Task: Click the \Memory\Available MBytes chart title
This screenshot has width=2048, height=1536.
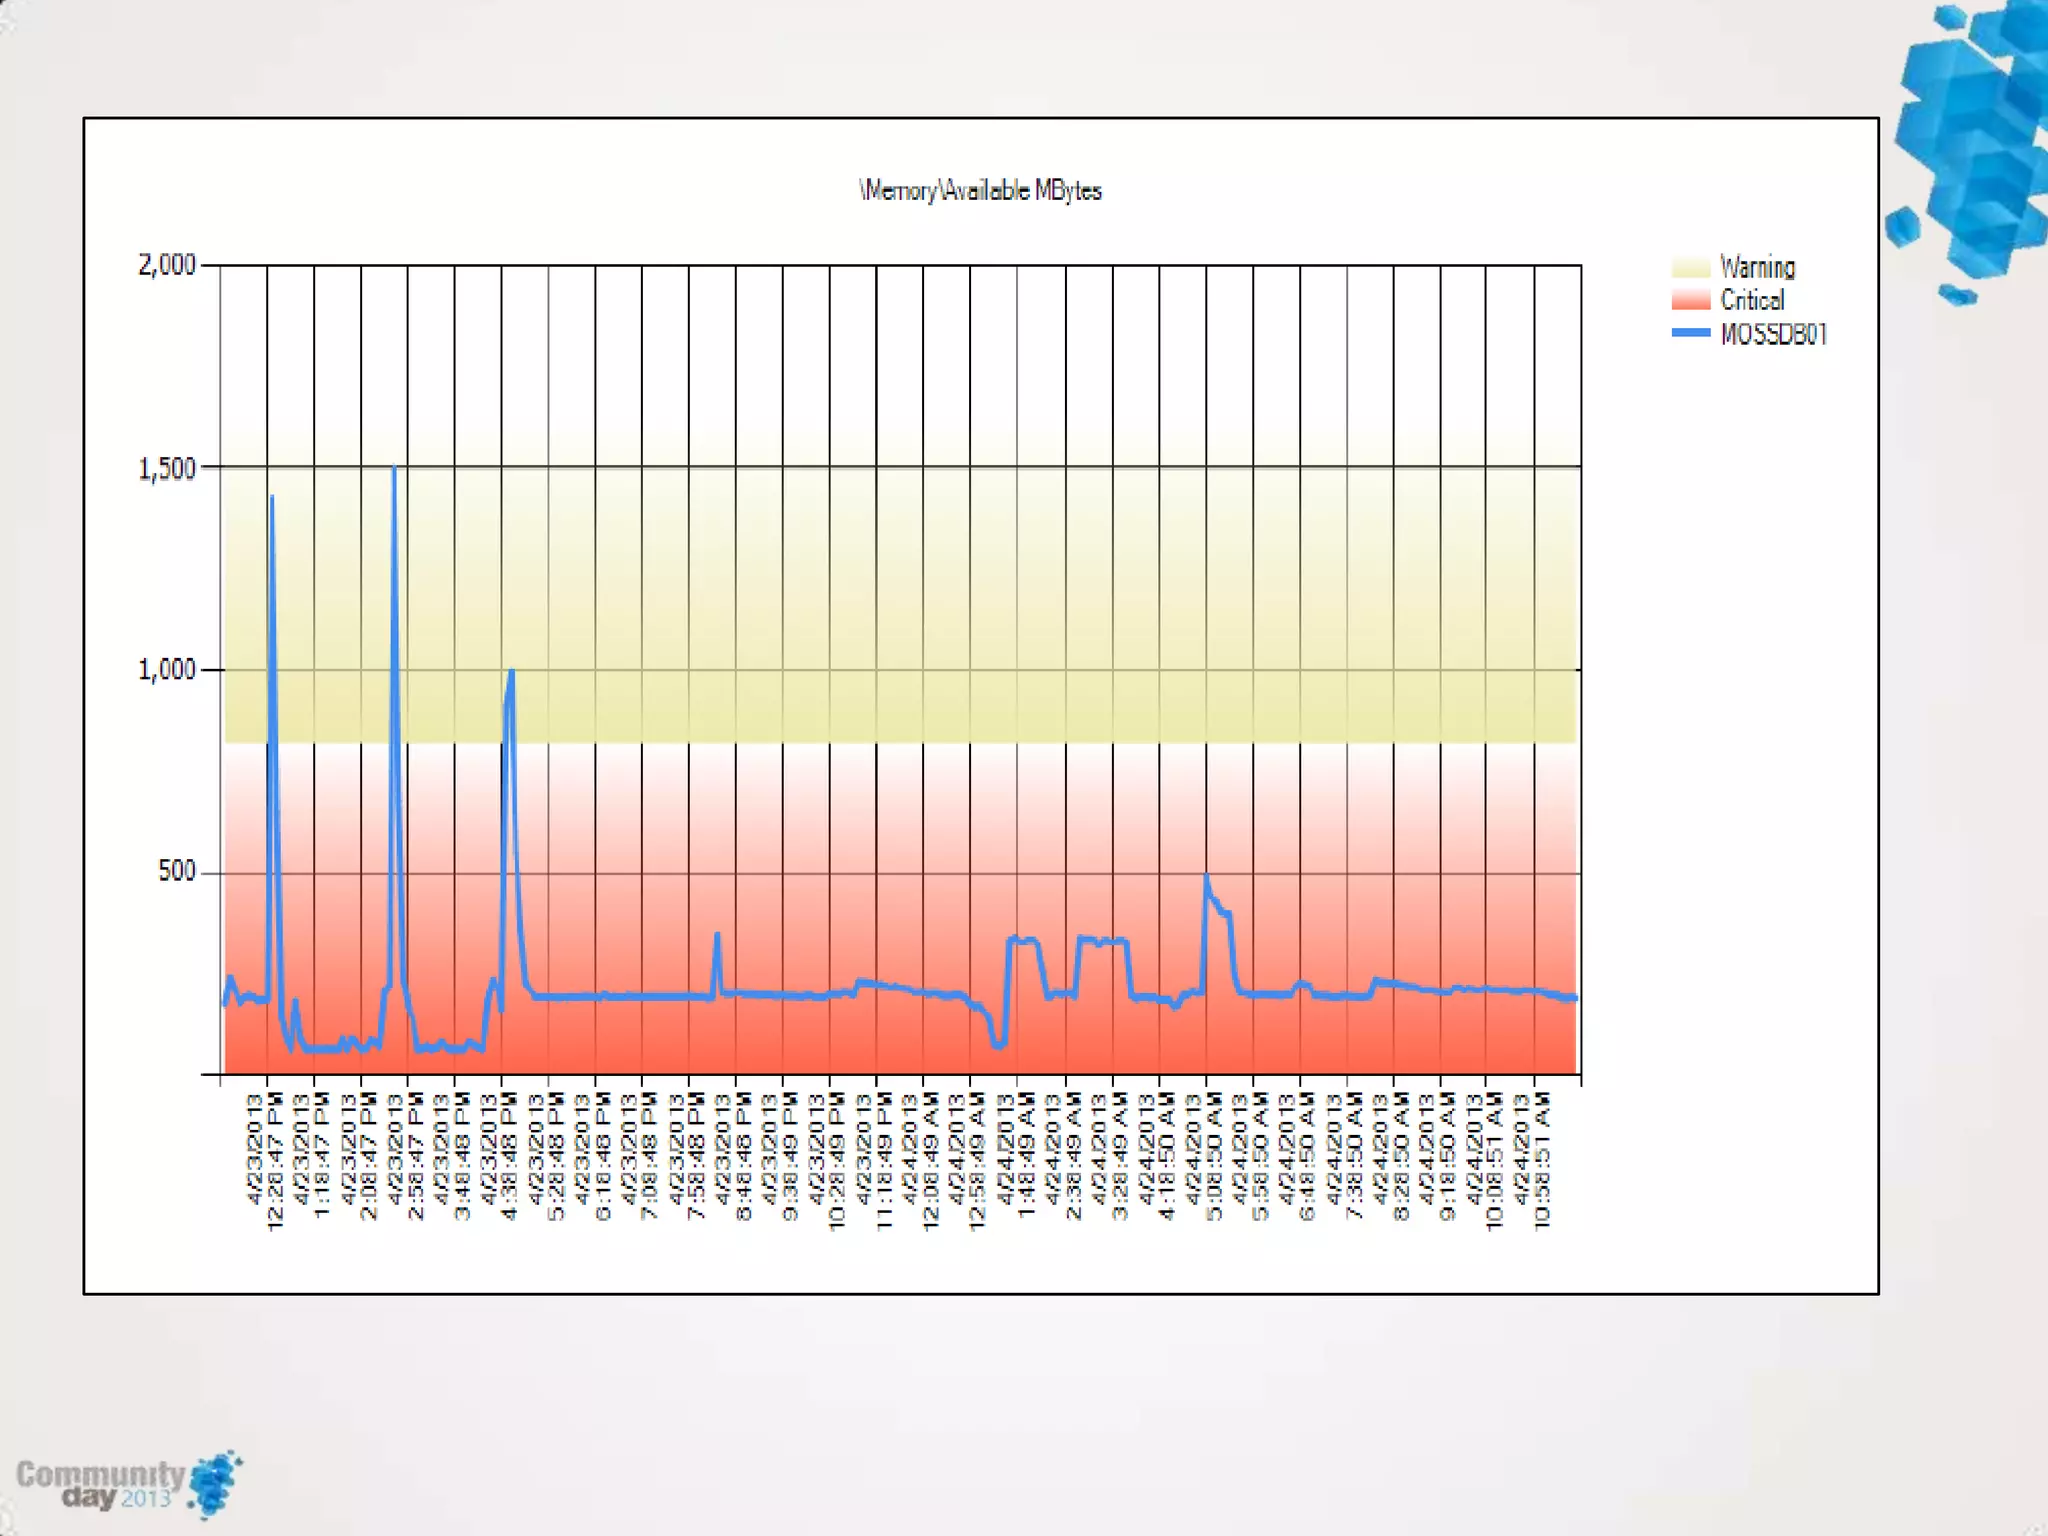Action: [980, 190]
